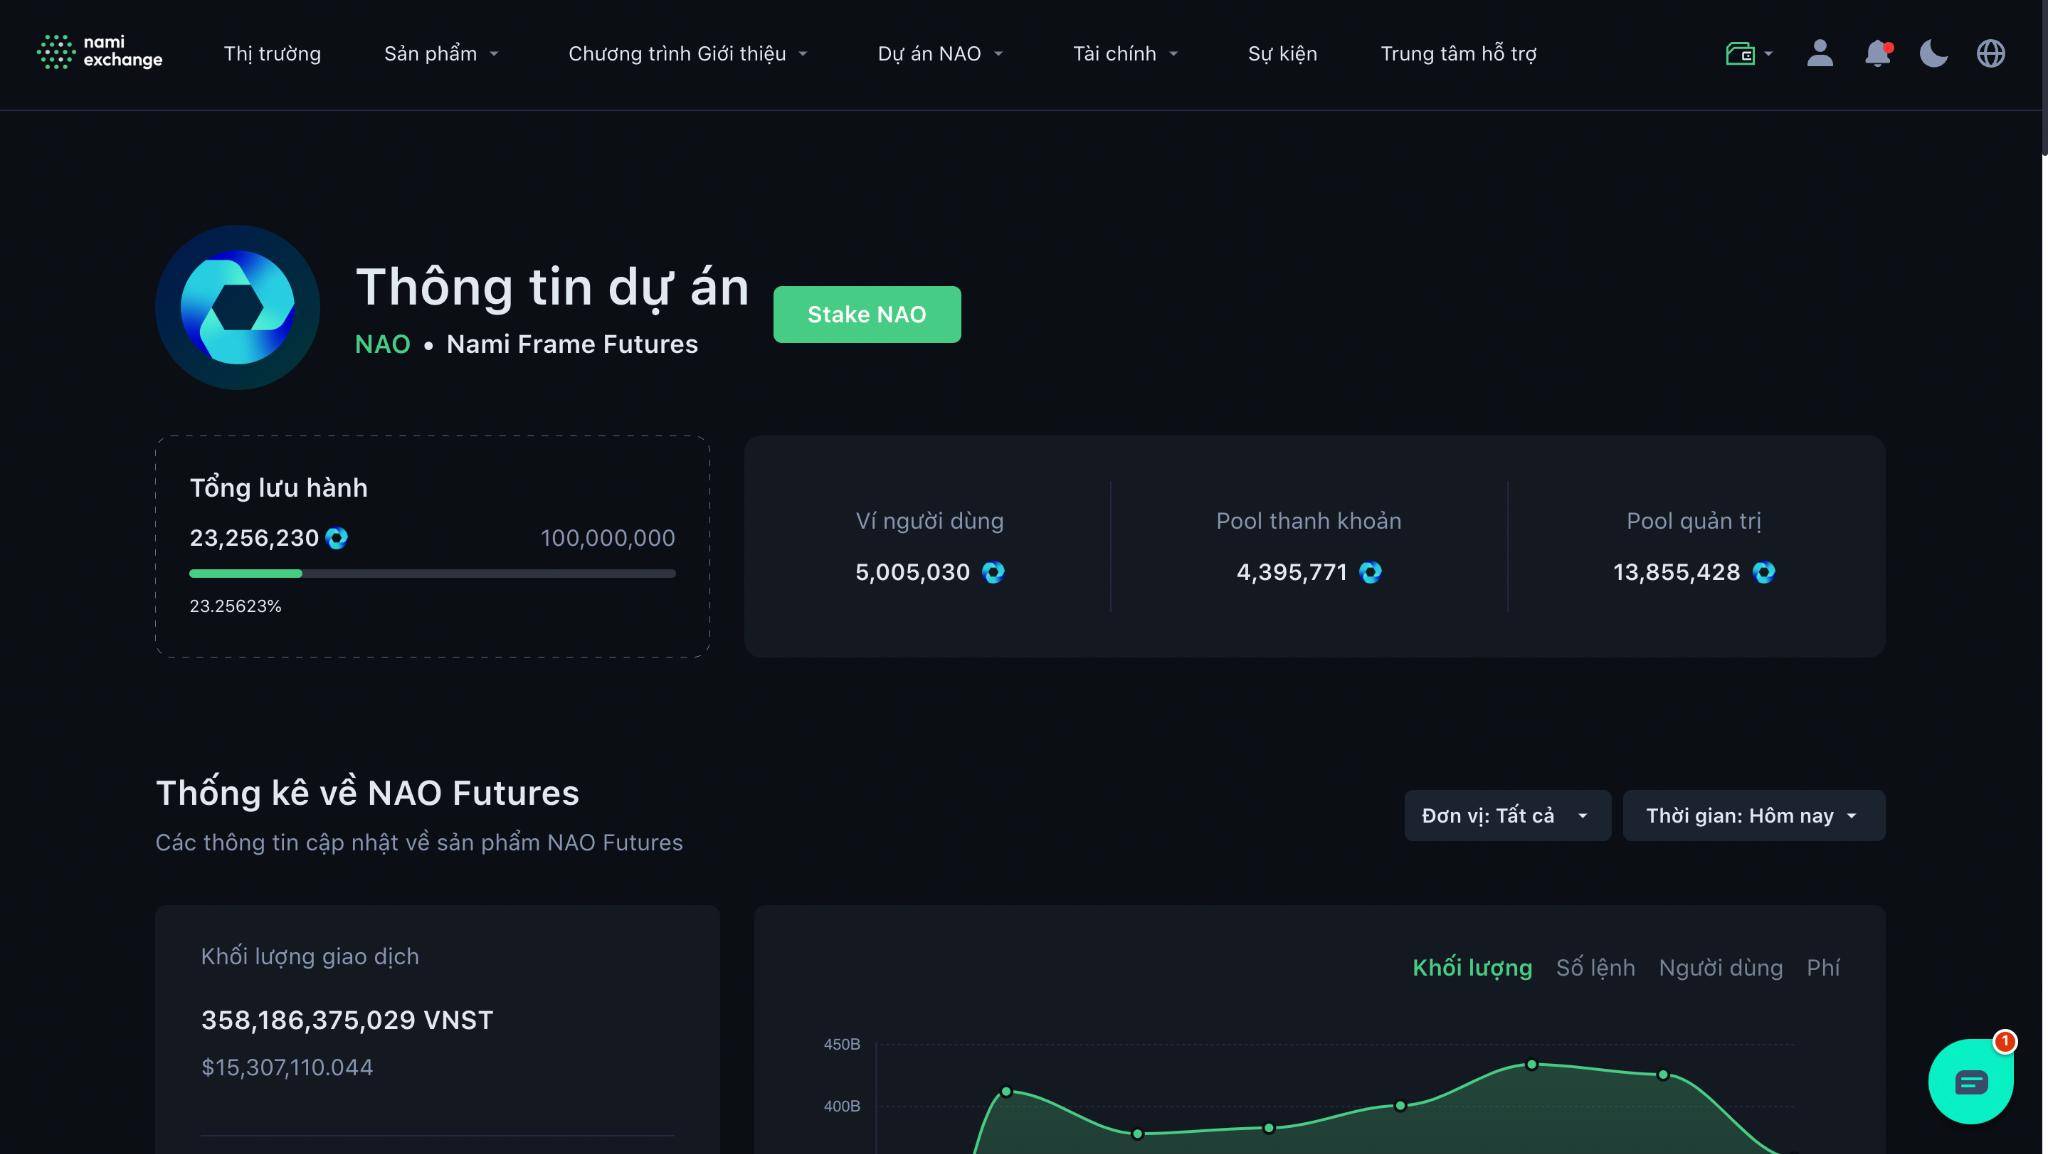This screenshot has width=2048, height=1154.
Task: Toggle dark mode moon icon
Action: click(1934, 53)
